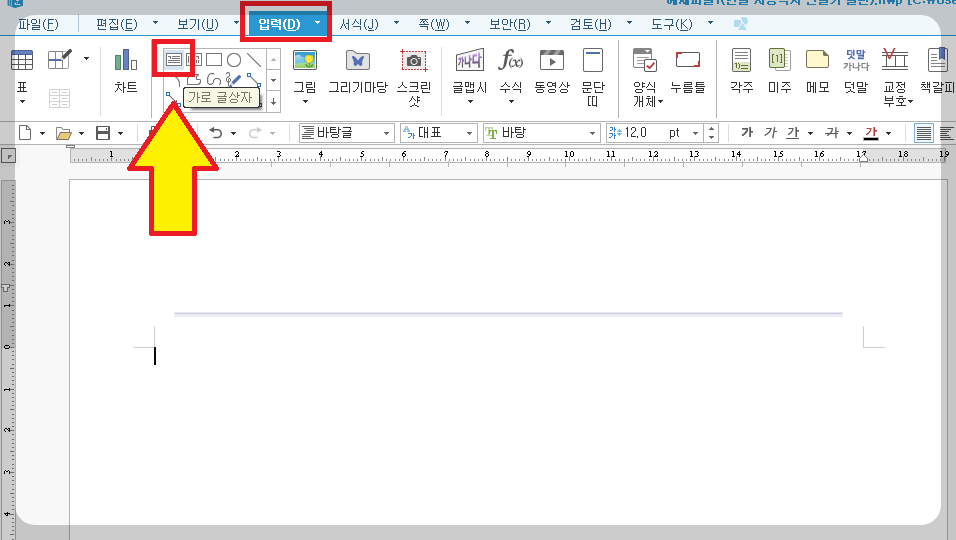Open the 서식(J) menu
The height and width of the screenshot is (540, 956).
pos(359,24)
